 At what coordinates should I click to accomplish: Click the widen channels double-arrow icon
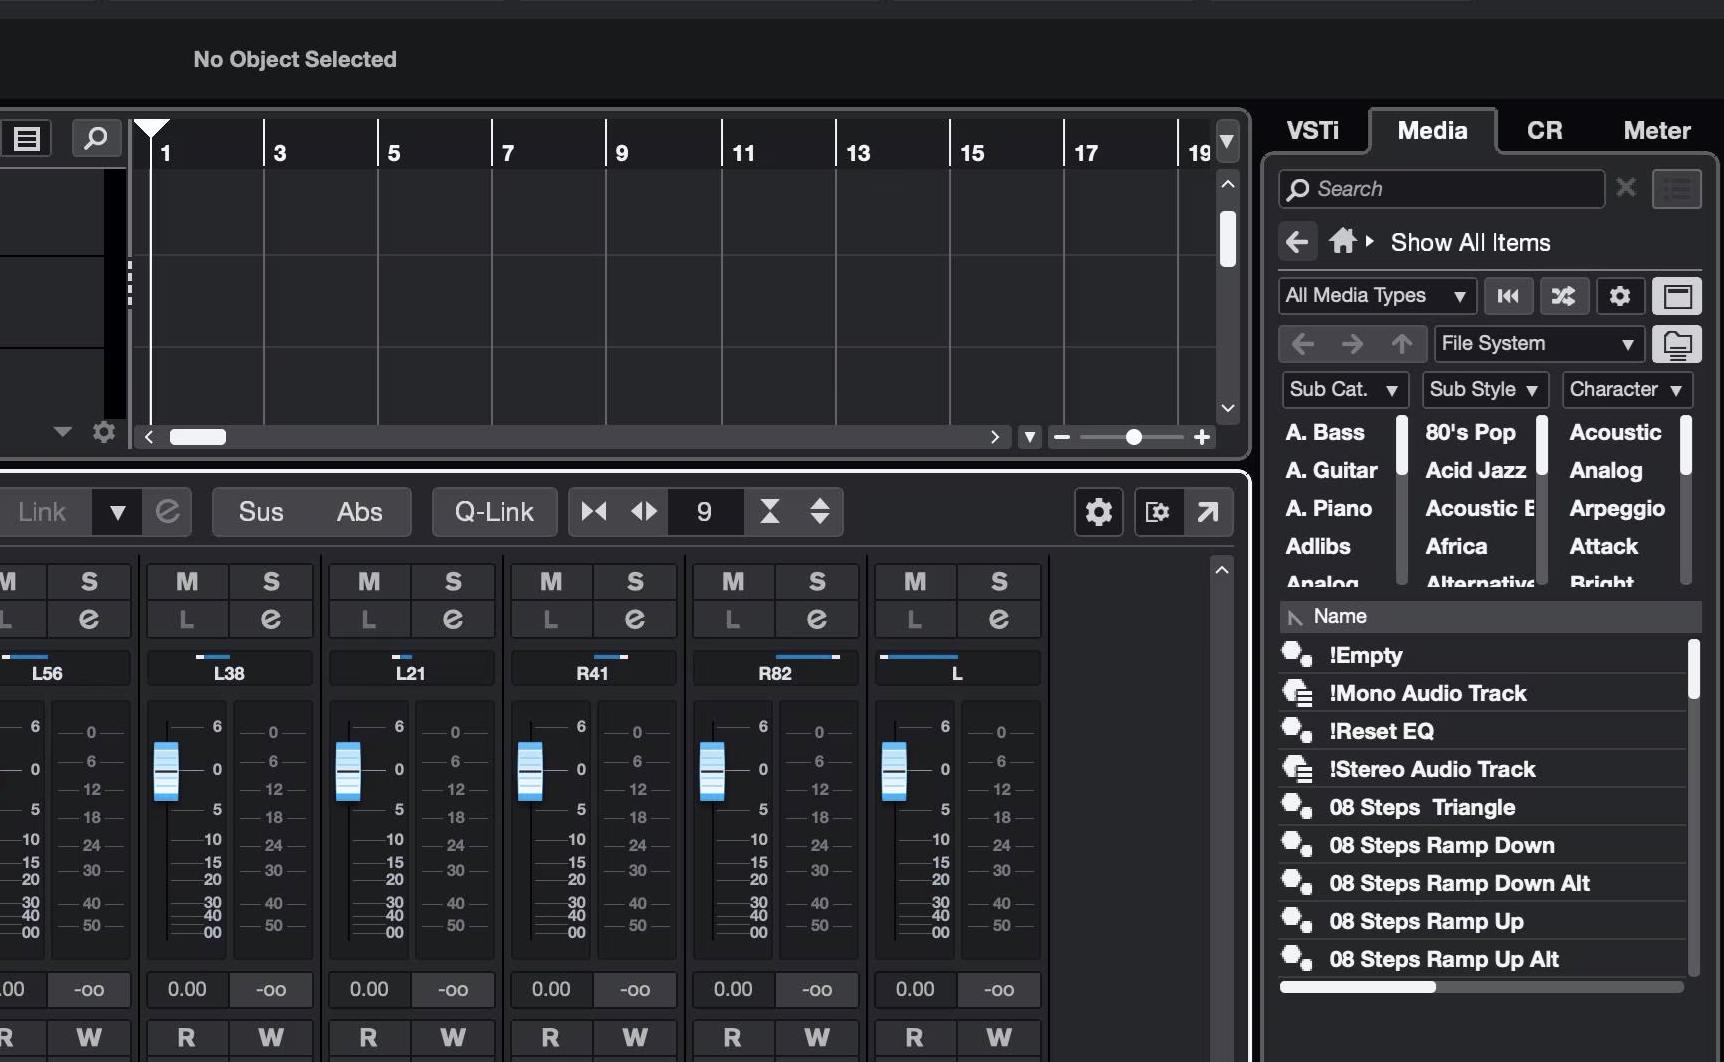tap(644, 512)
